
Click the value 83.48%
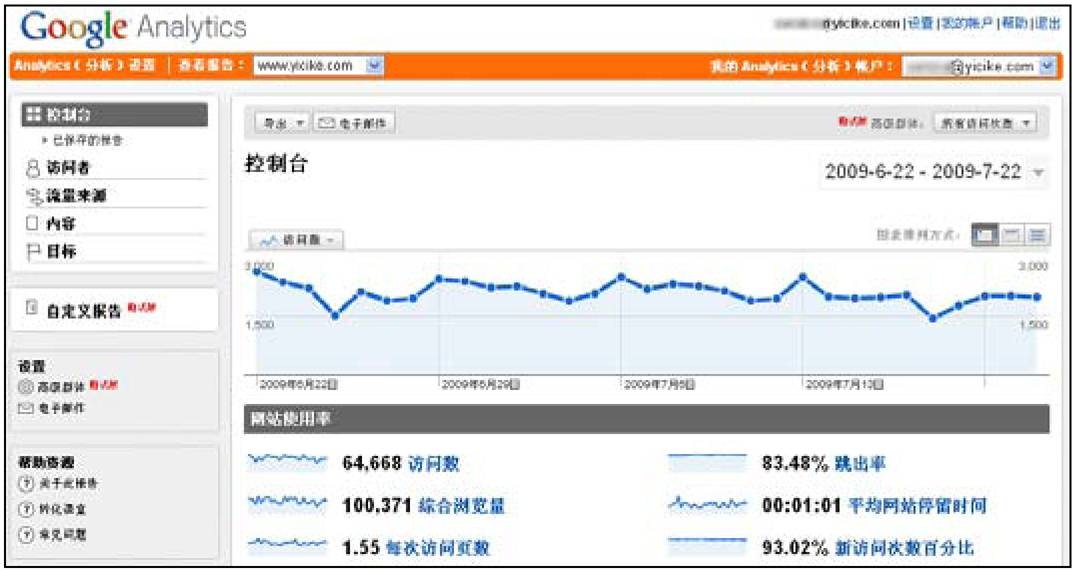pyautogui.click(x=796, y=464)
